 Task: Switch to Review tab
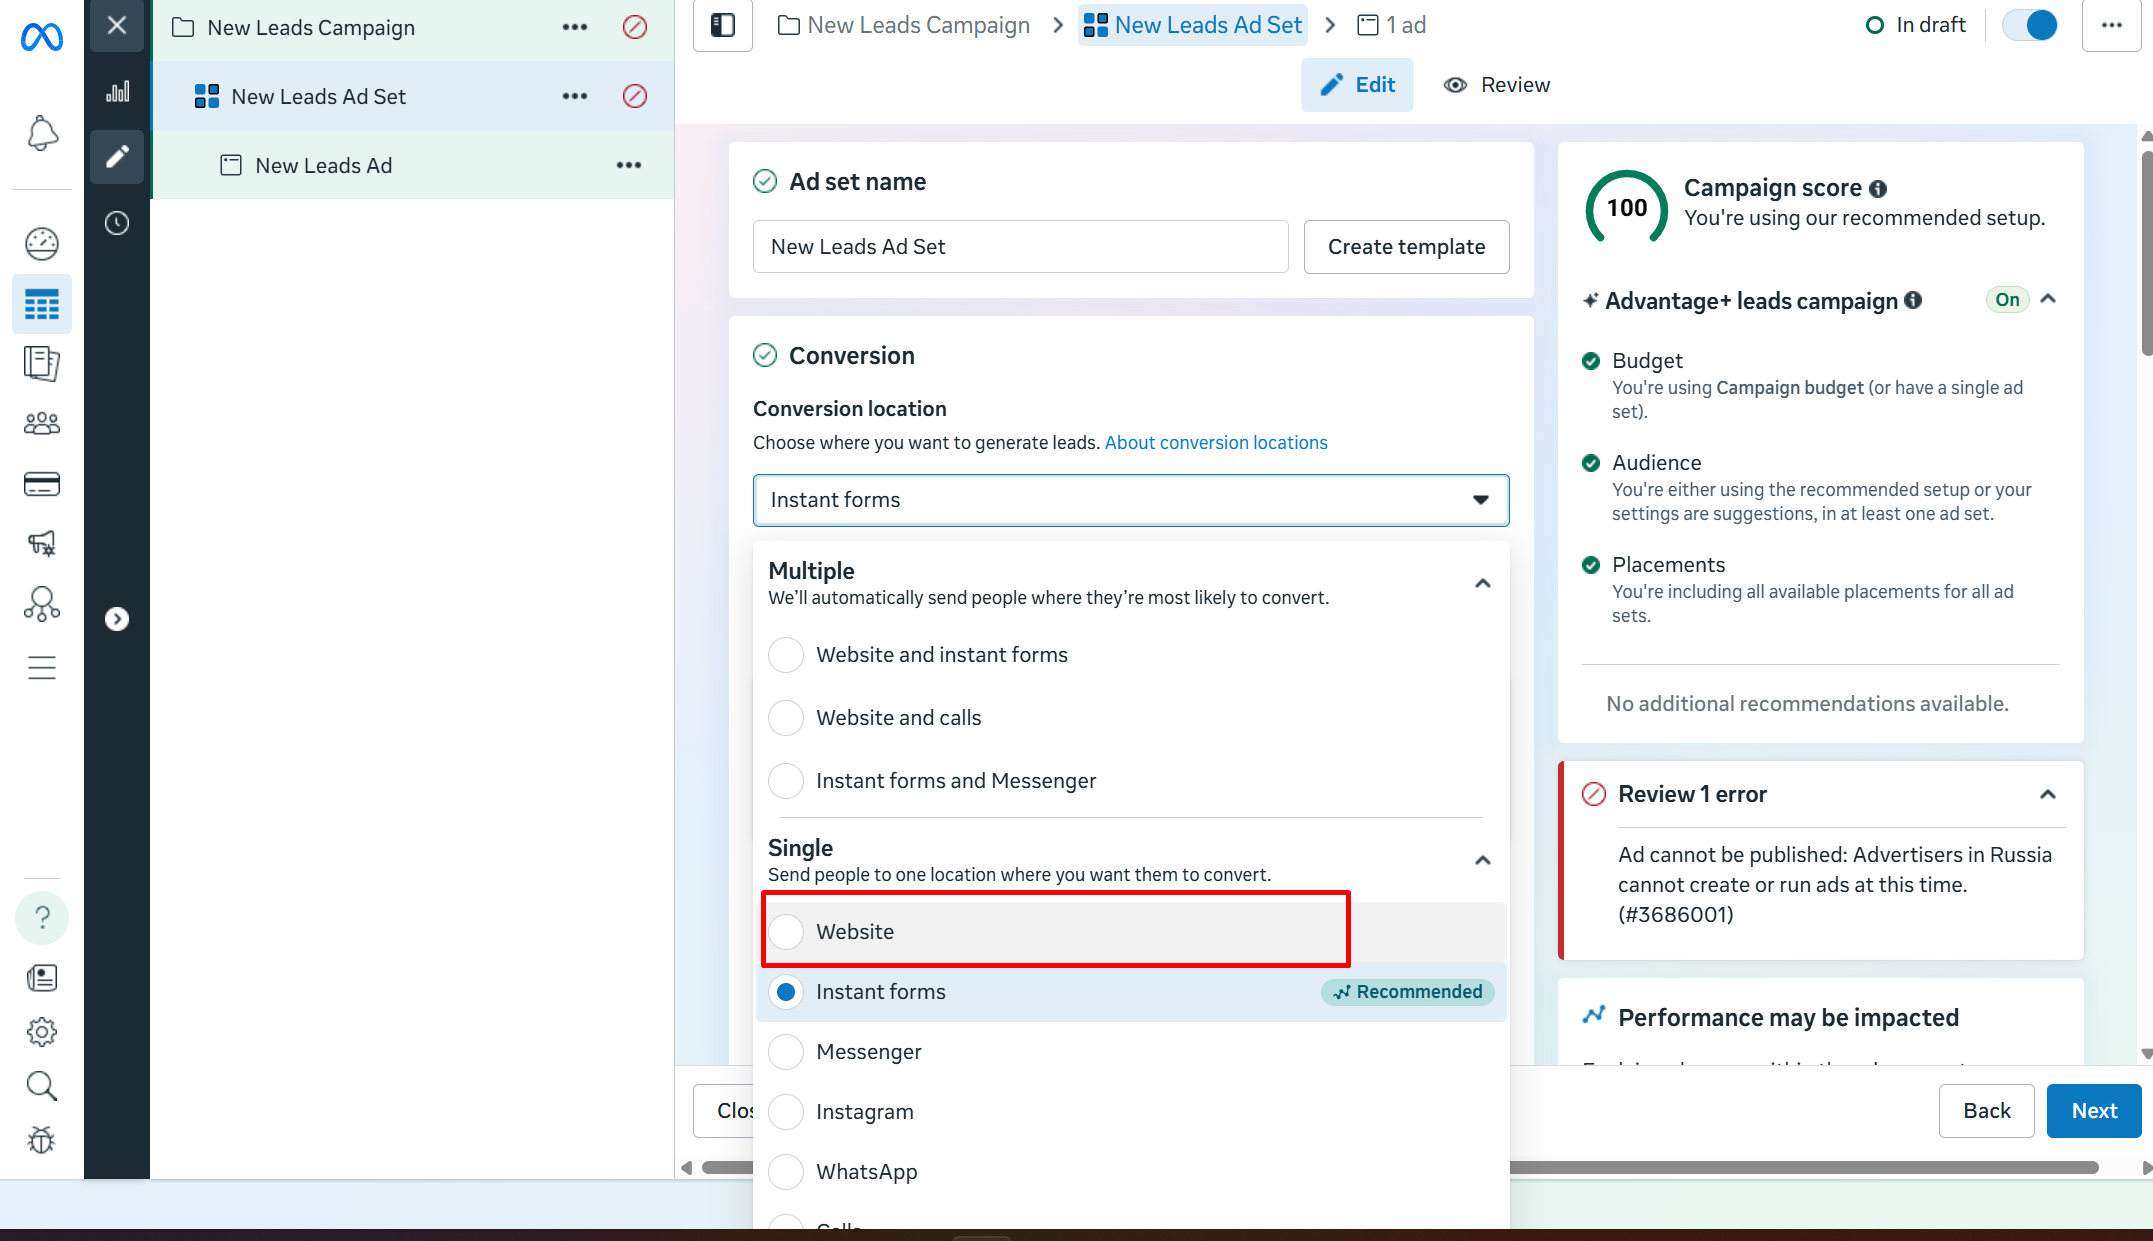pyautogui.click(x=1497, y=85)
